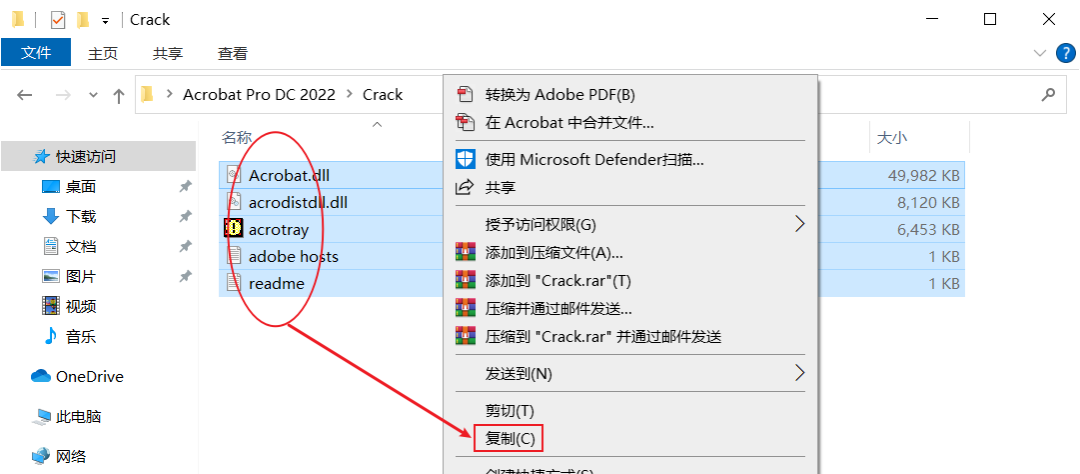The width and height of the screenshot is (1080, 474).
Task: Click the search magnifier icon
Action: coord(1048,94)
